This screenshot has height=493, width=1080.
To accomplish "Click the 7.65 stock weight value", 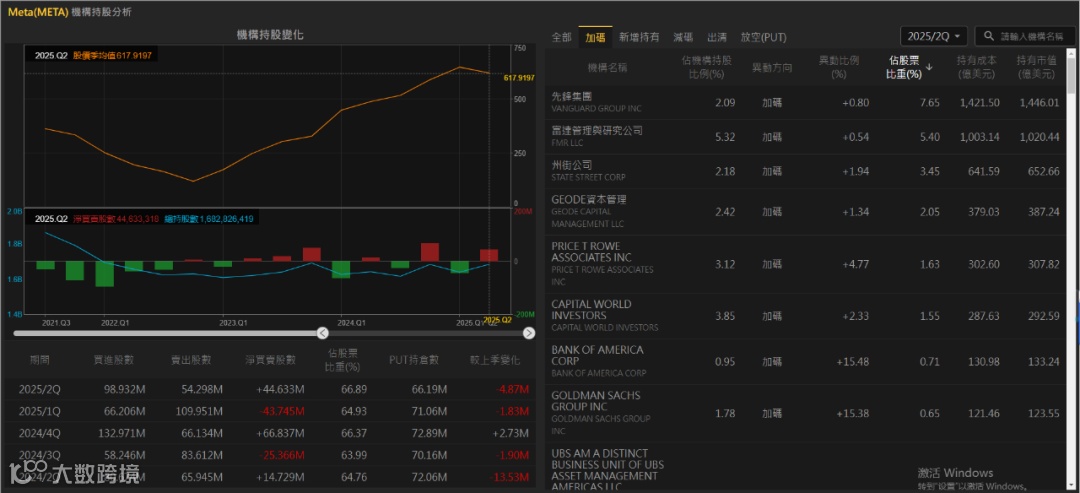I will point(930,103).
